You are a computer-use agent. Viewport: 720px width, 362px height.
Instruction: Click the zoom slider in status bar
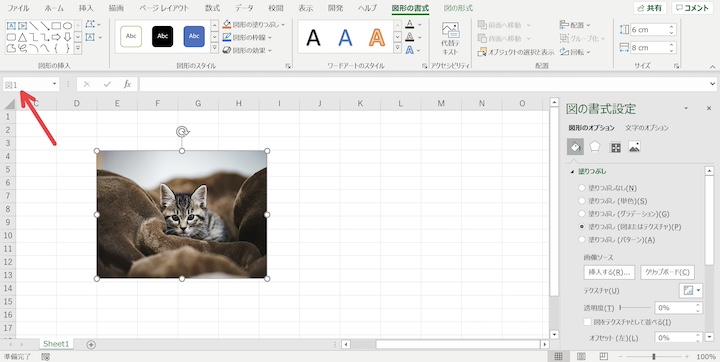point(653,356)
